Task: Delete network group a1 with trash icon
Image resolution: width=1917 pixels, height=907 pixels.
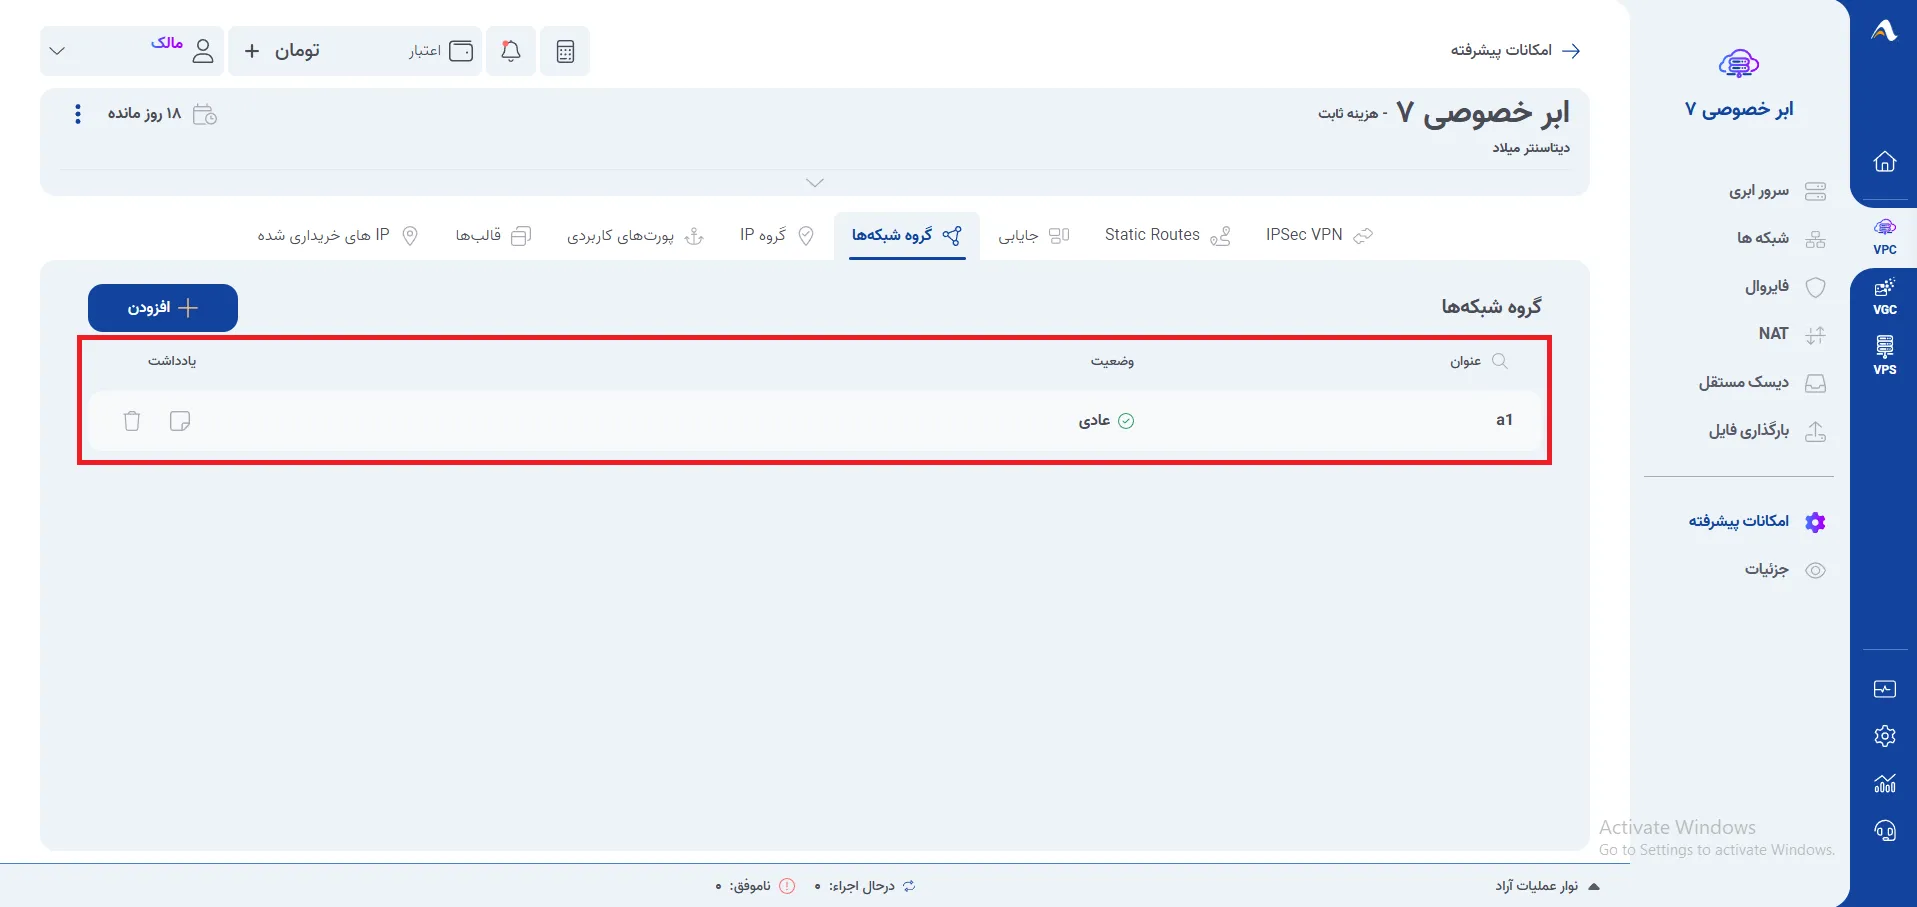Action: pyautogui.click(x=132, y=421)
